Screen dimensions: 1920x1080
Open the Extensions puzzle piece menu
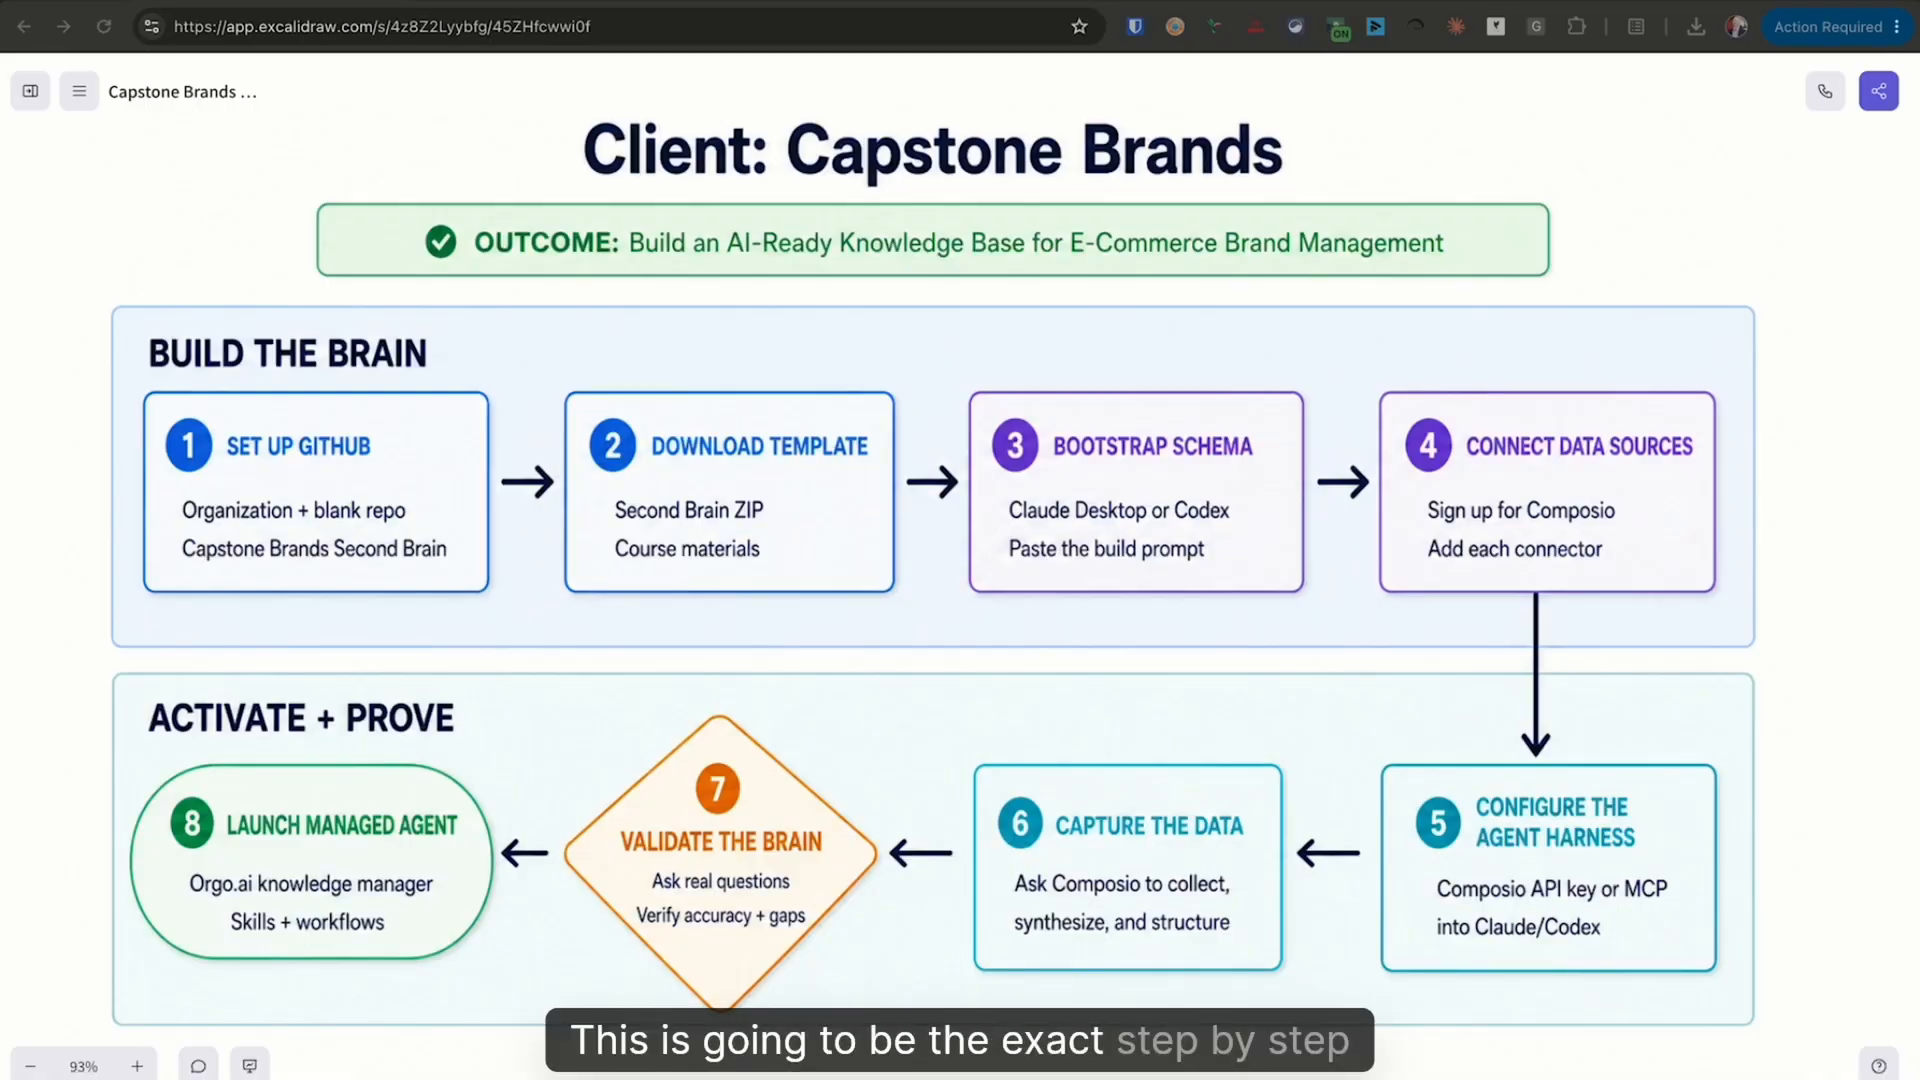(x=1577, y=27)
